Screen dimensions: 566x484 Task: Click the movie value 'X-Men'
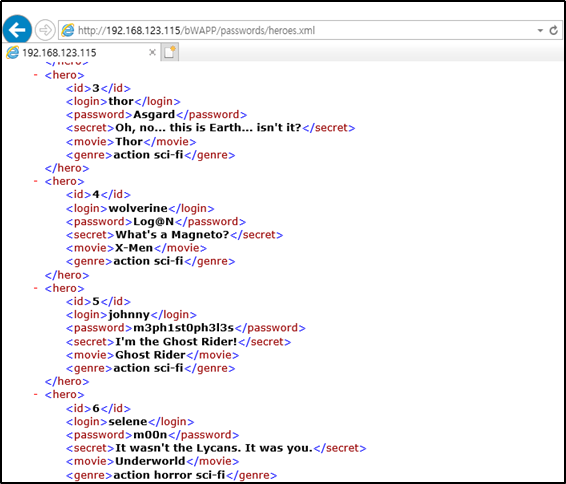tap(134, 248)
